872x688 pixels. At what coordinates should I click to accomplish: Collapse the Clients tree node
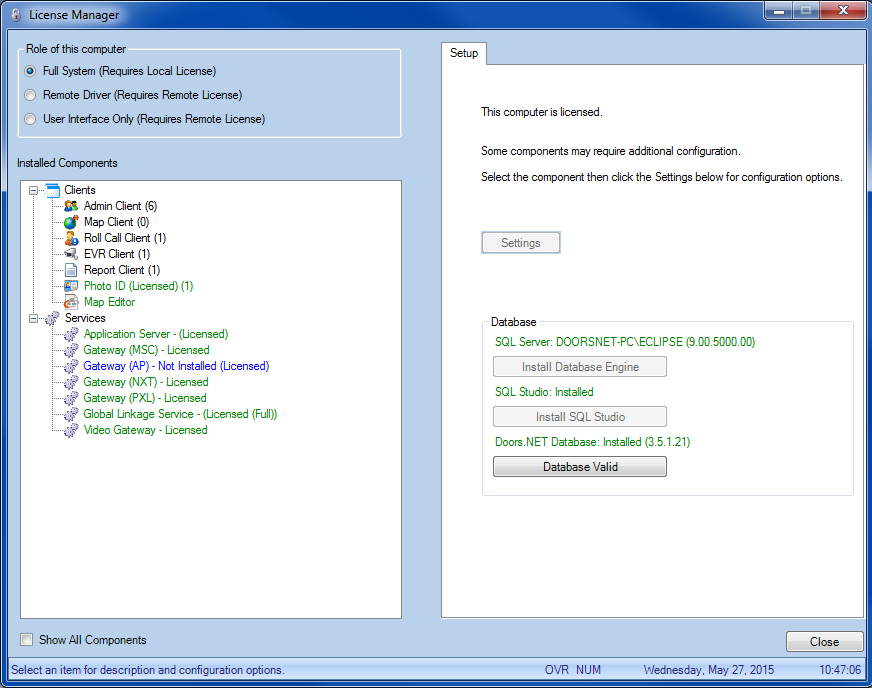pos(35,190)
